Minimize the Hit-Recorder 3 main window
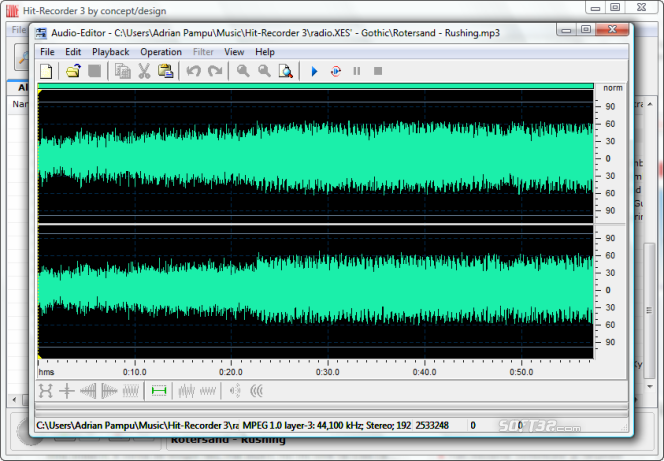The image size is (664, 461). (x=595, y=7)
